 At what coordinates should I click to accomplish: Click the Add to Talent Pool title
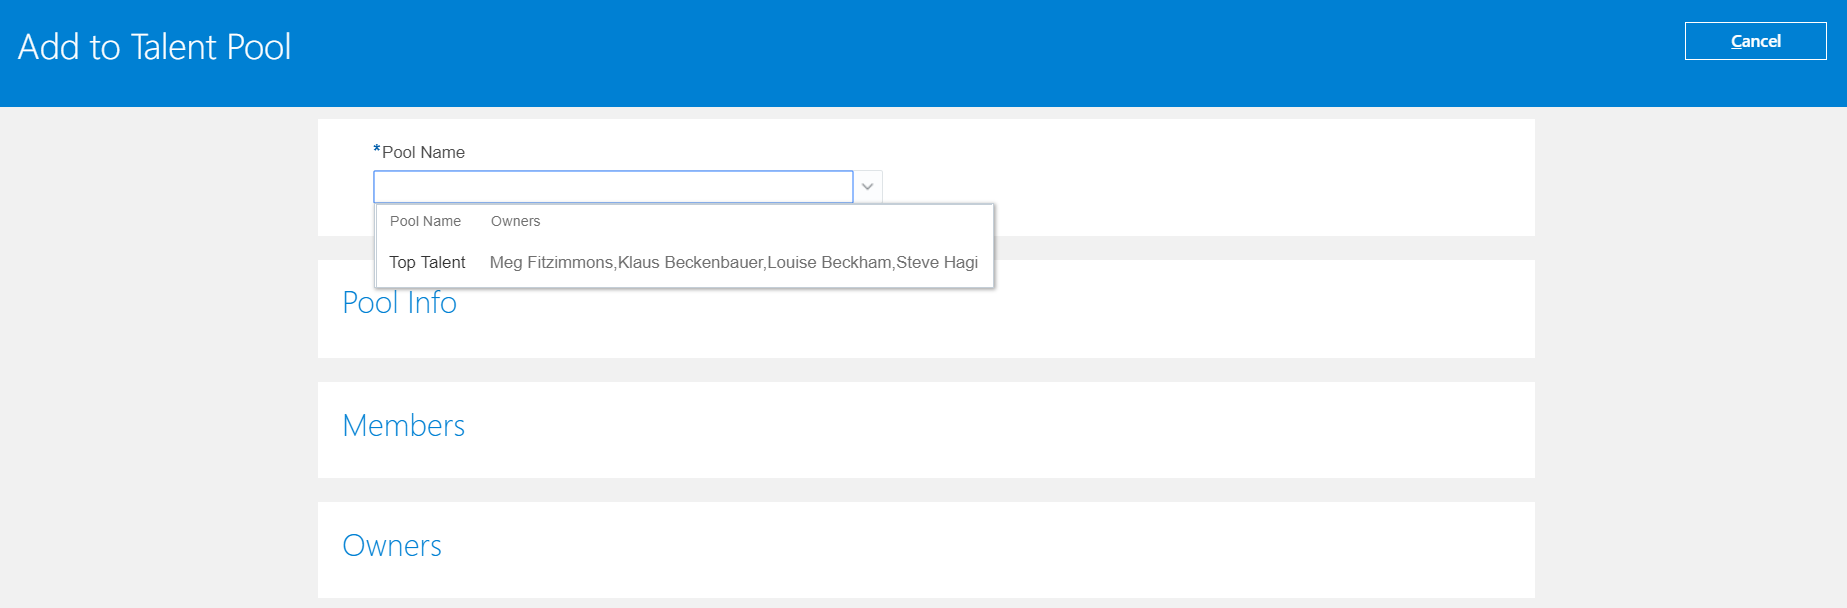(x=155, y=47)
